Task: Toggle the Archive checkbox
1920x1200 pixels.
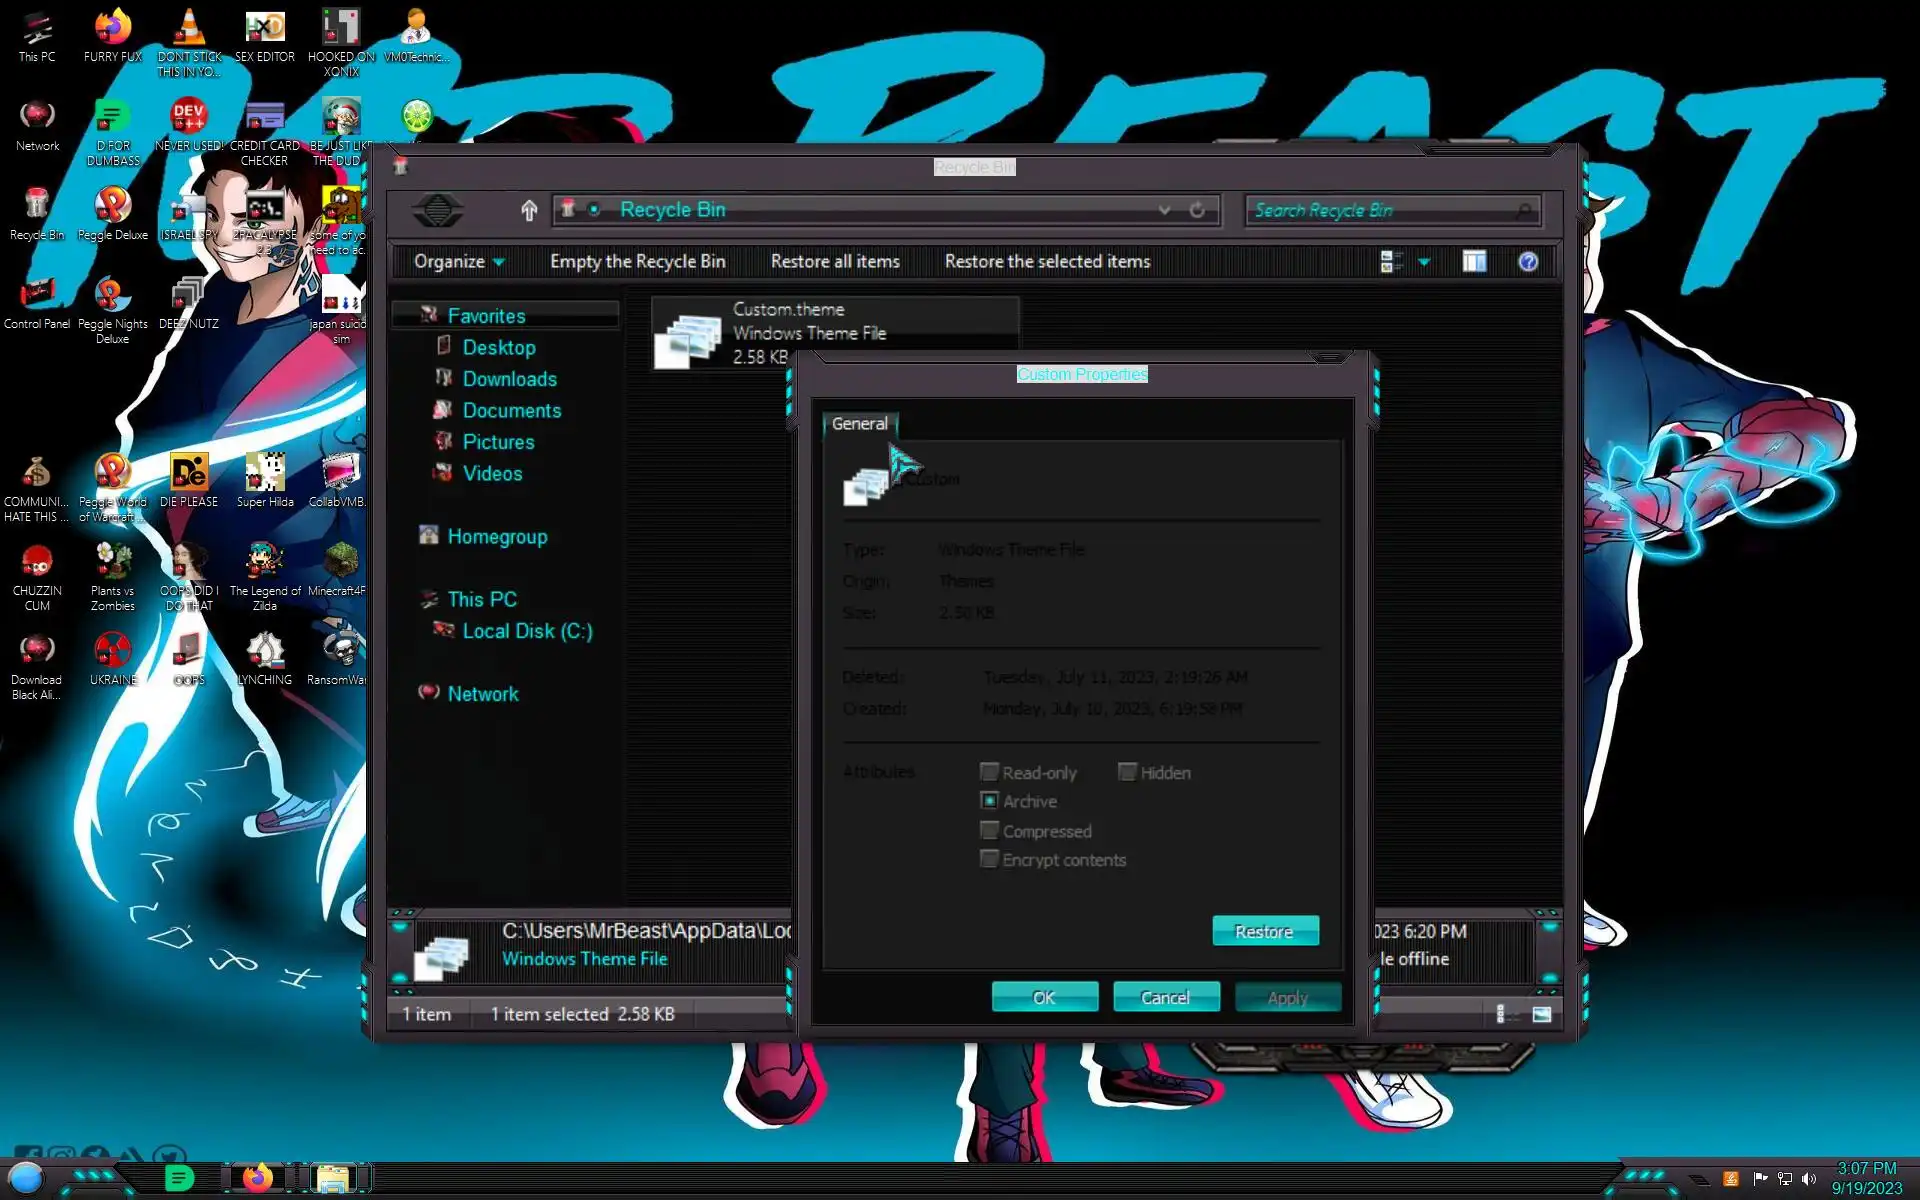Action: coord(989,801)
